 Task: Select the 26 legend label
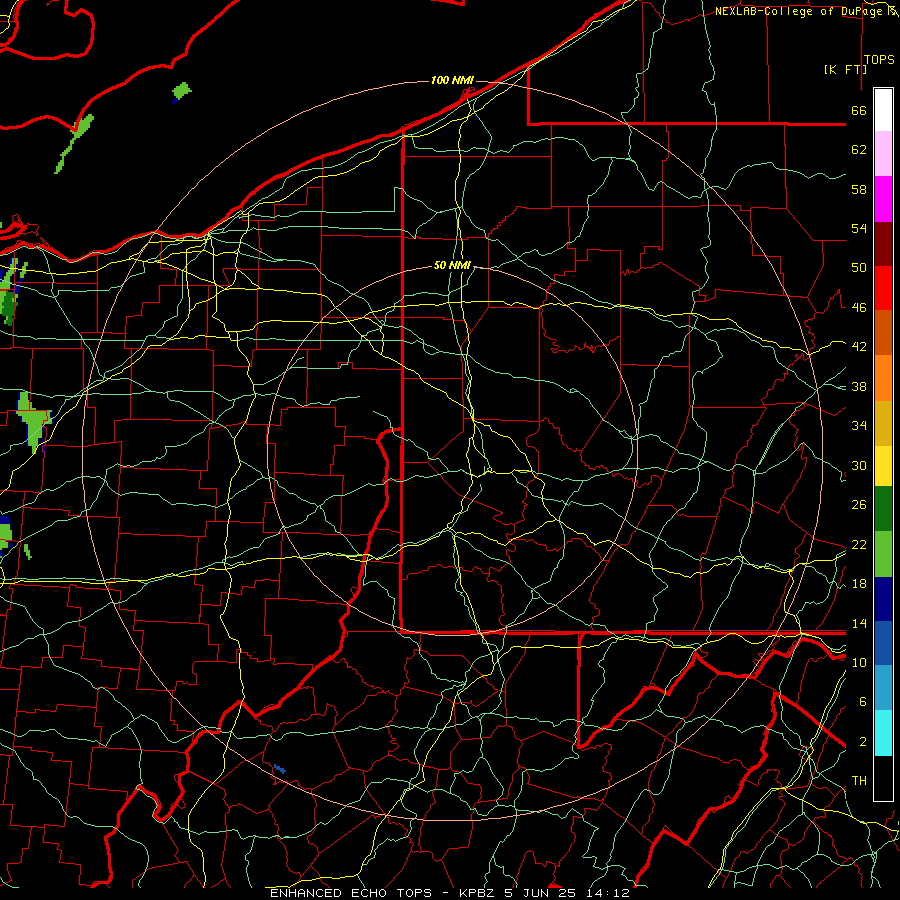[859, 505]
